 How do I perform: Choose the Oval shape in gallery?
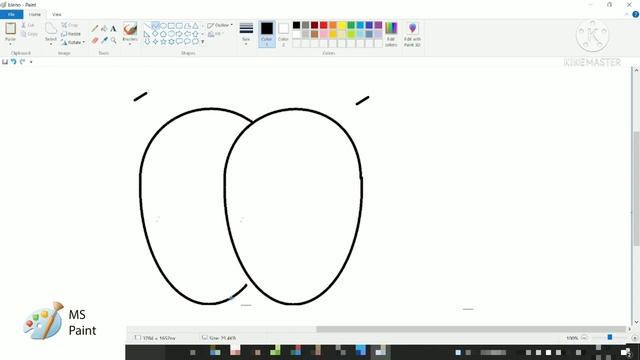click(x=163, y=26)
